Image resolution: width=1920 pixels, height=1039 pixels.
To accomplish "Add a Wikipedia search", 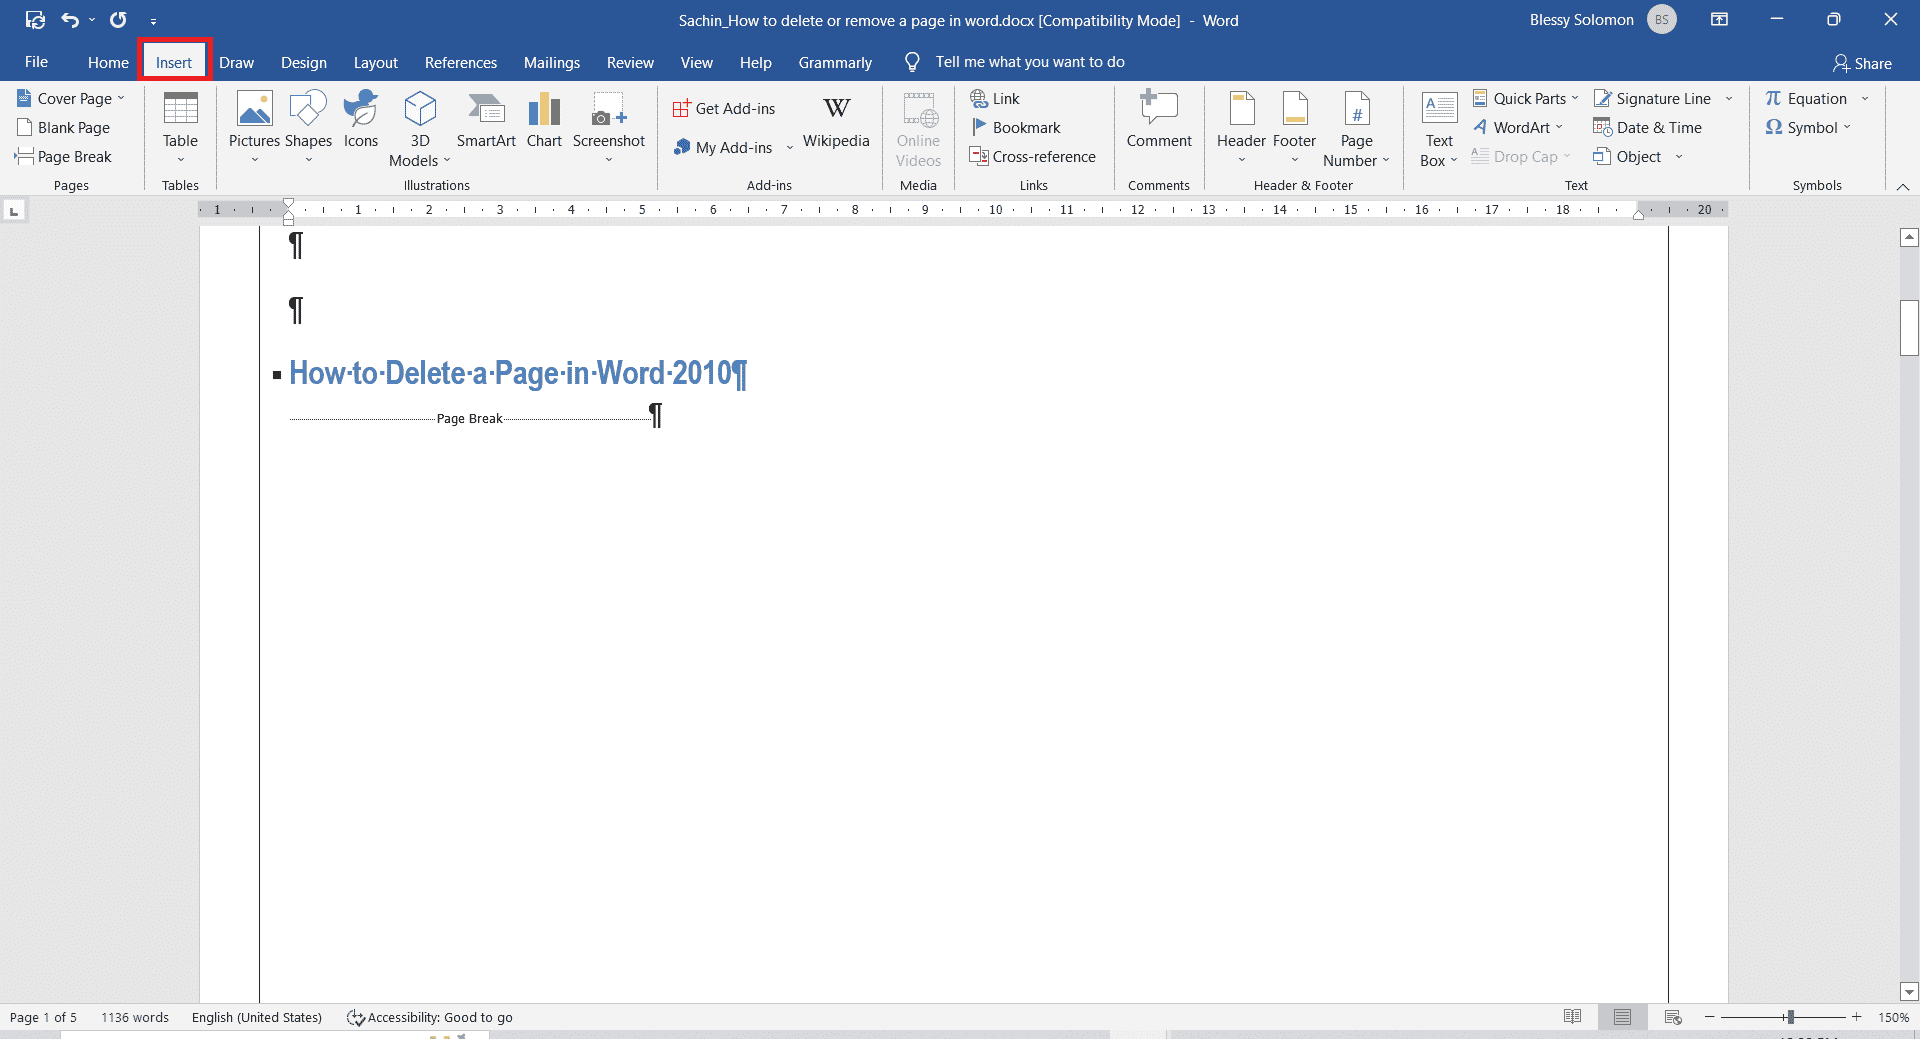I will 836,120.
